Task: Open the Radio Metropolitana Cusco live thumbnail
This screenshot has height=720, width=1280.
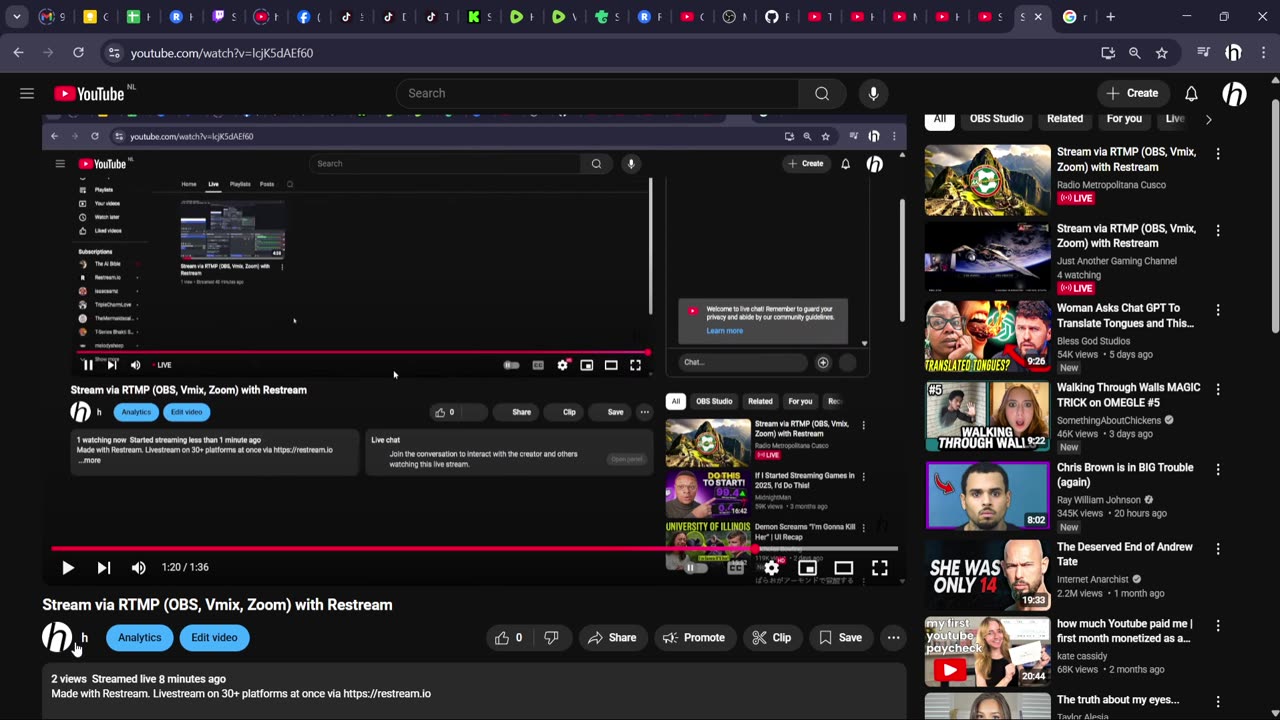Action: pos(987,180)
